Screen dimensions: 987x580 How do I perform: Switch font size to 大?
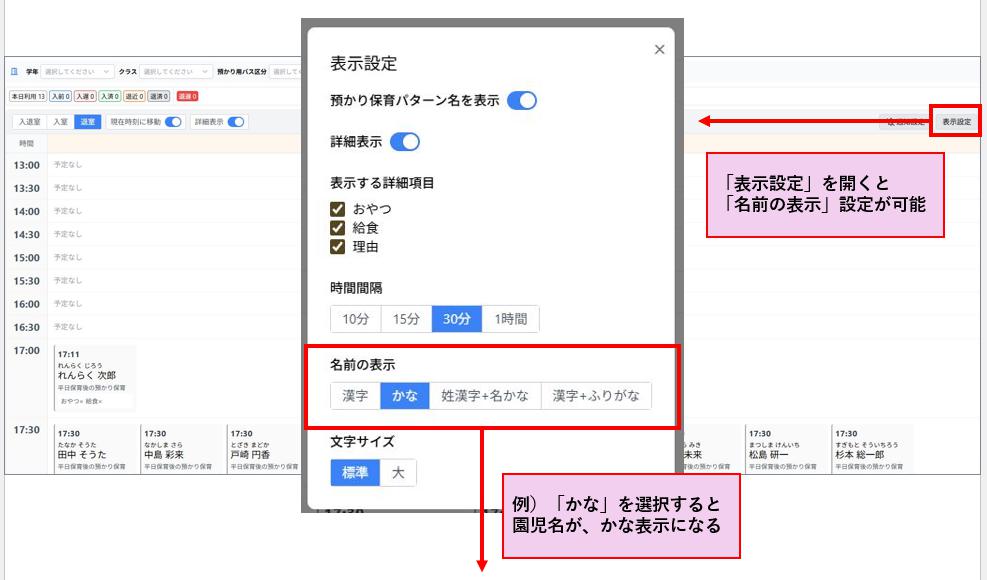[398, 473]
